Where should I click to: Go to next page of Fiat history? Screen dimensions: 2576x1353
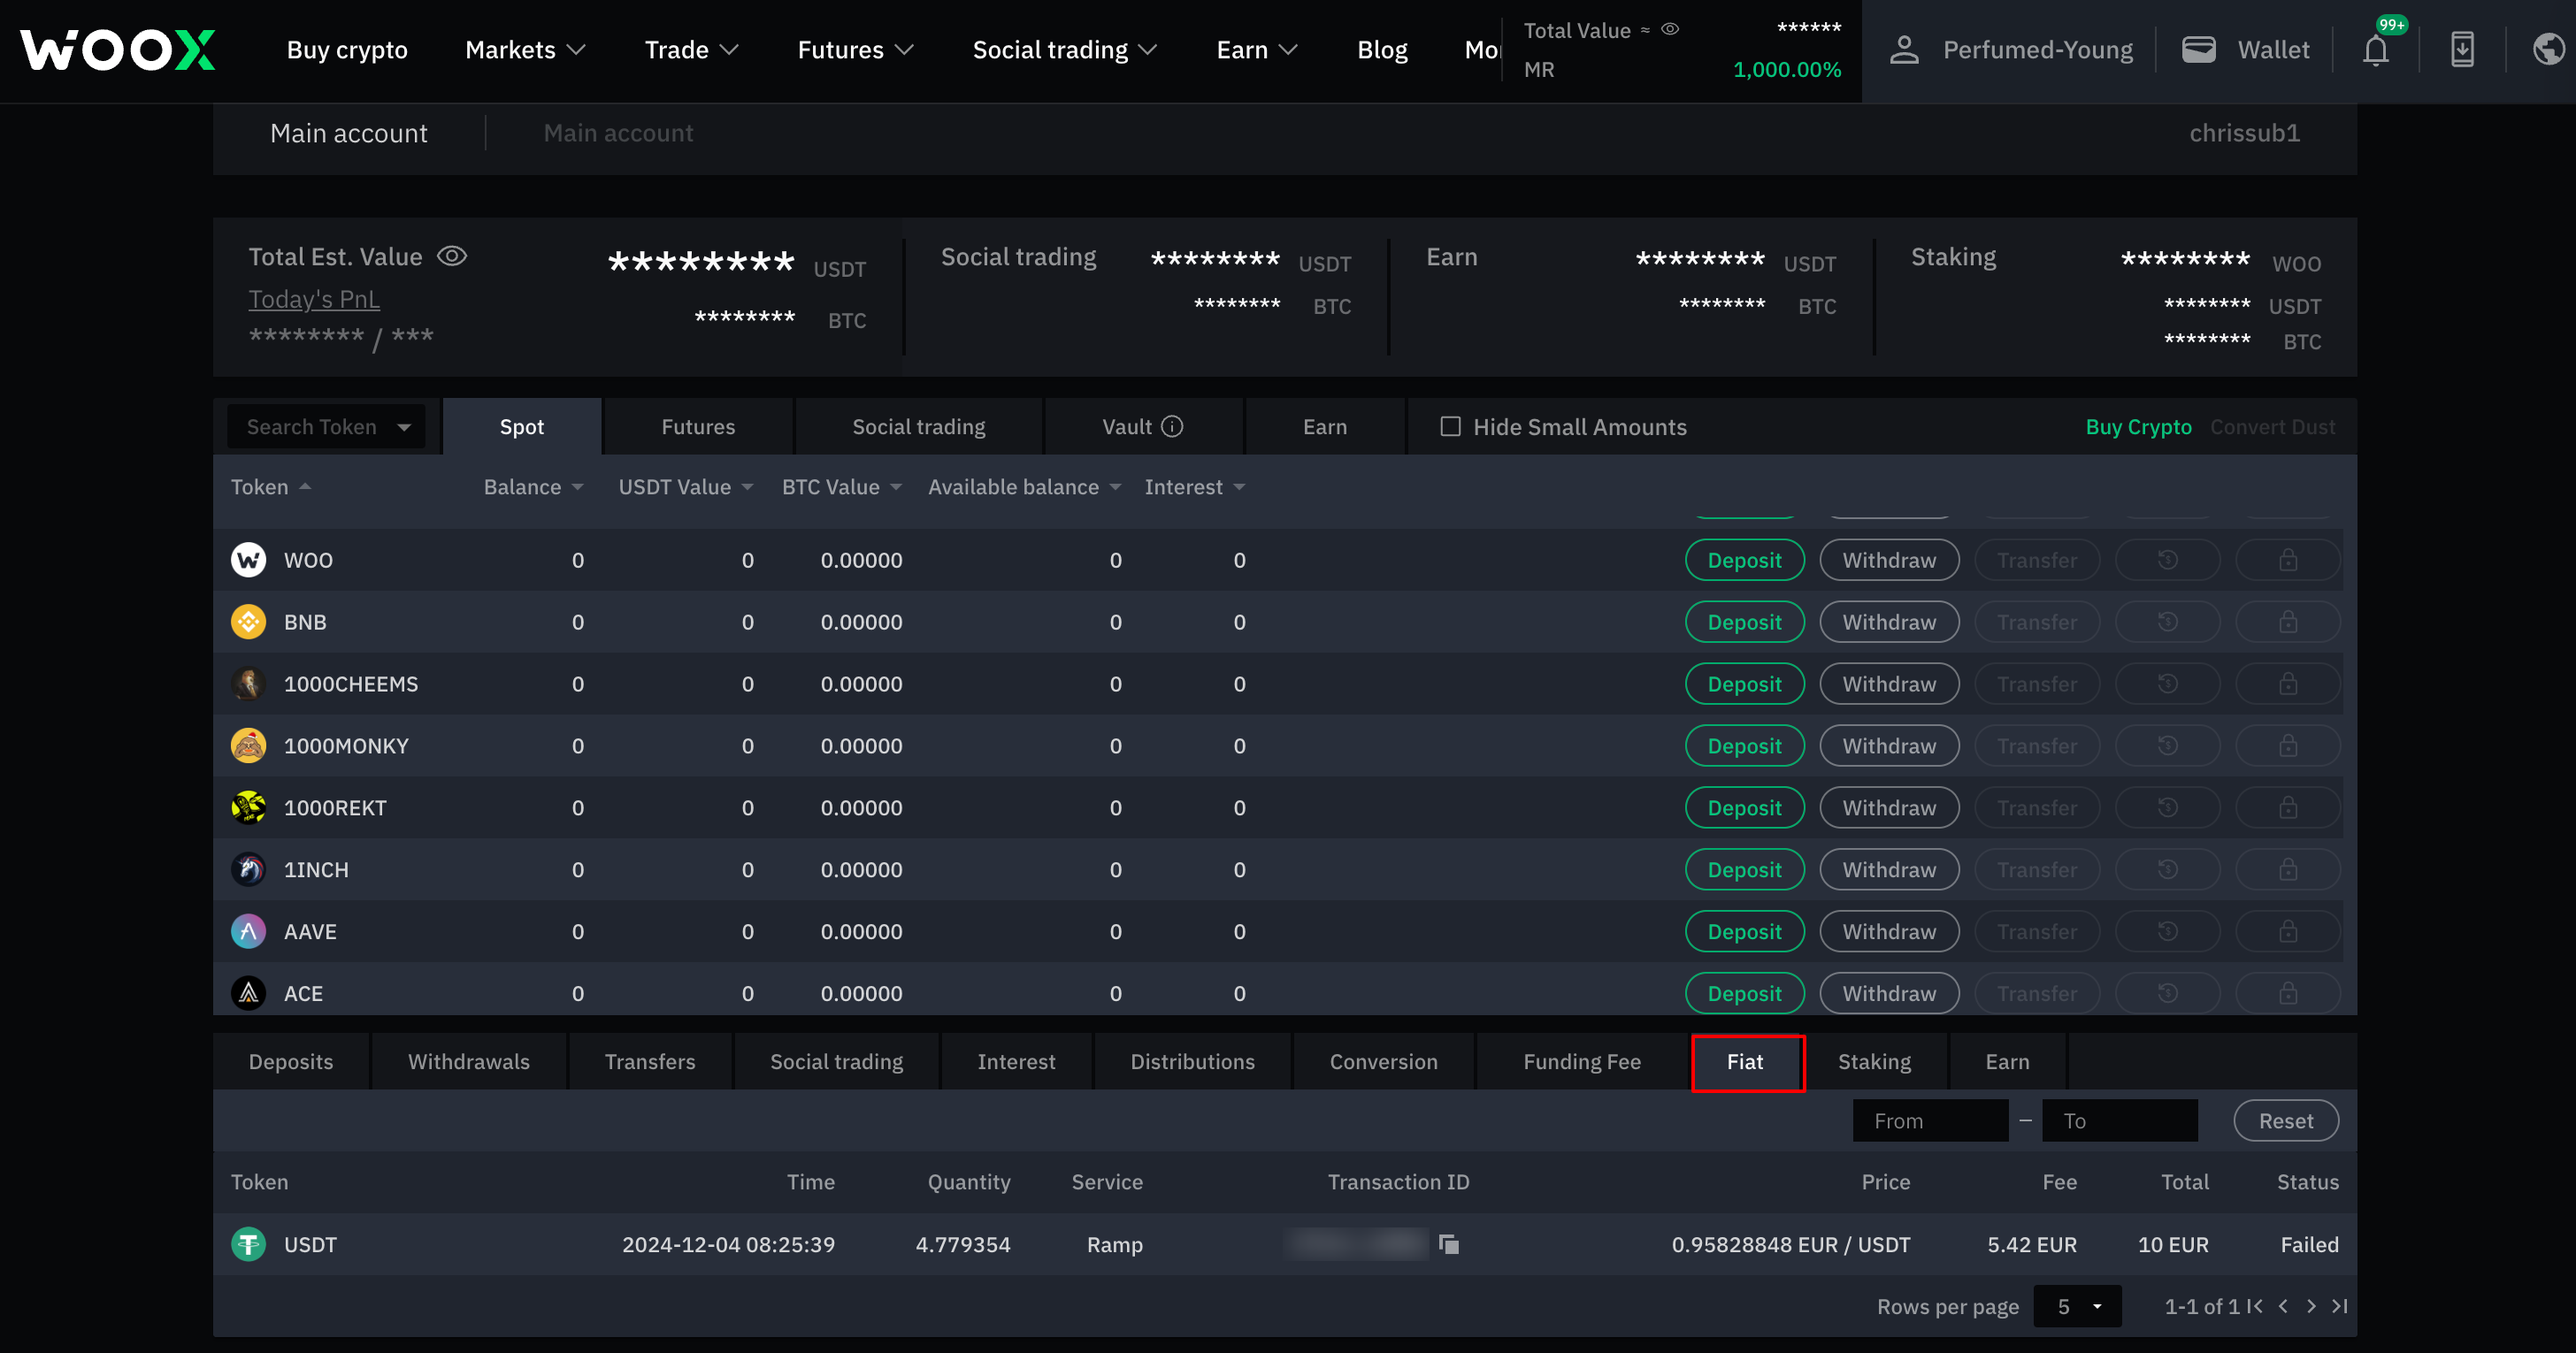tap(2311, 1306)
